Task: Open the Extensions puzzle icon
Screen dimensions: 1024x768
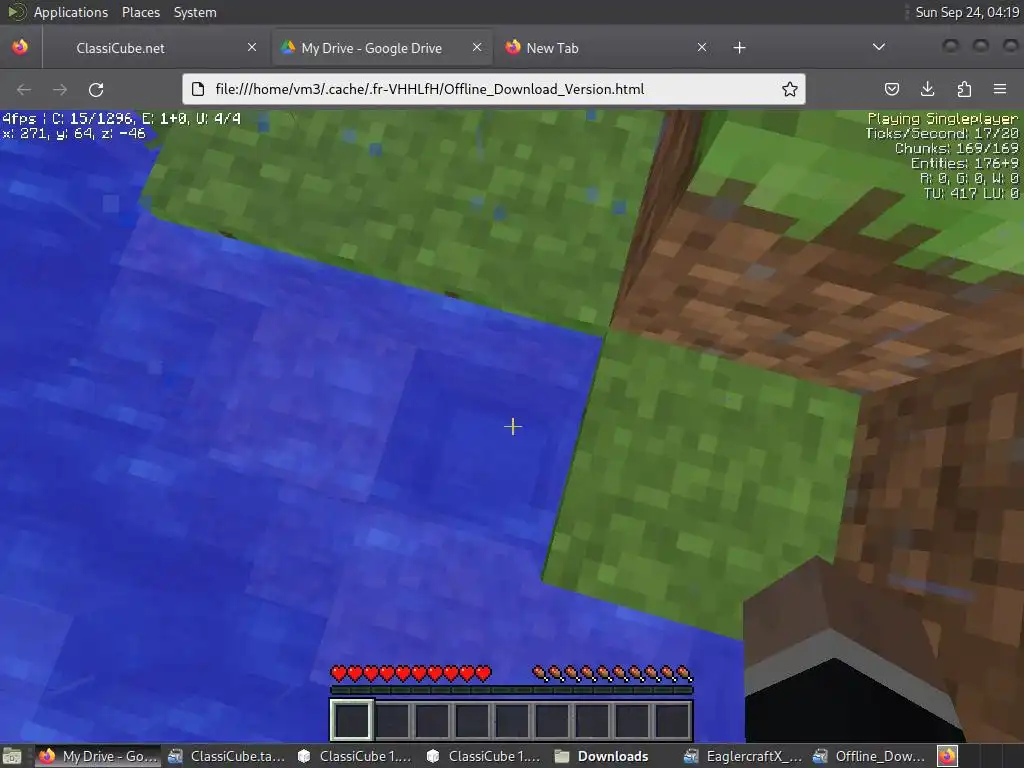Action: pos(964,89)
